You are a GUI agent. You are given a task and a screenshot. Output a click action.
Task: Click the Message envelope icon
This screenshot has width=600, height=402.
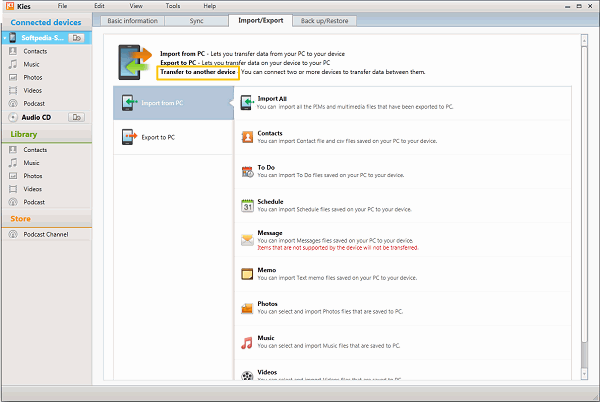[246, 239]
